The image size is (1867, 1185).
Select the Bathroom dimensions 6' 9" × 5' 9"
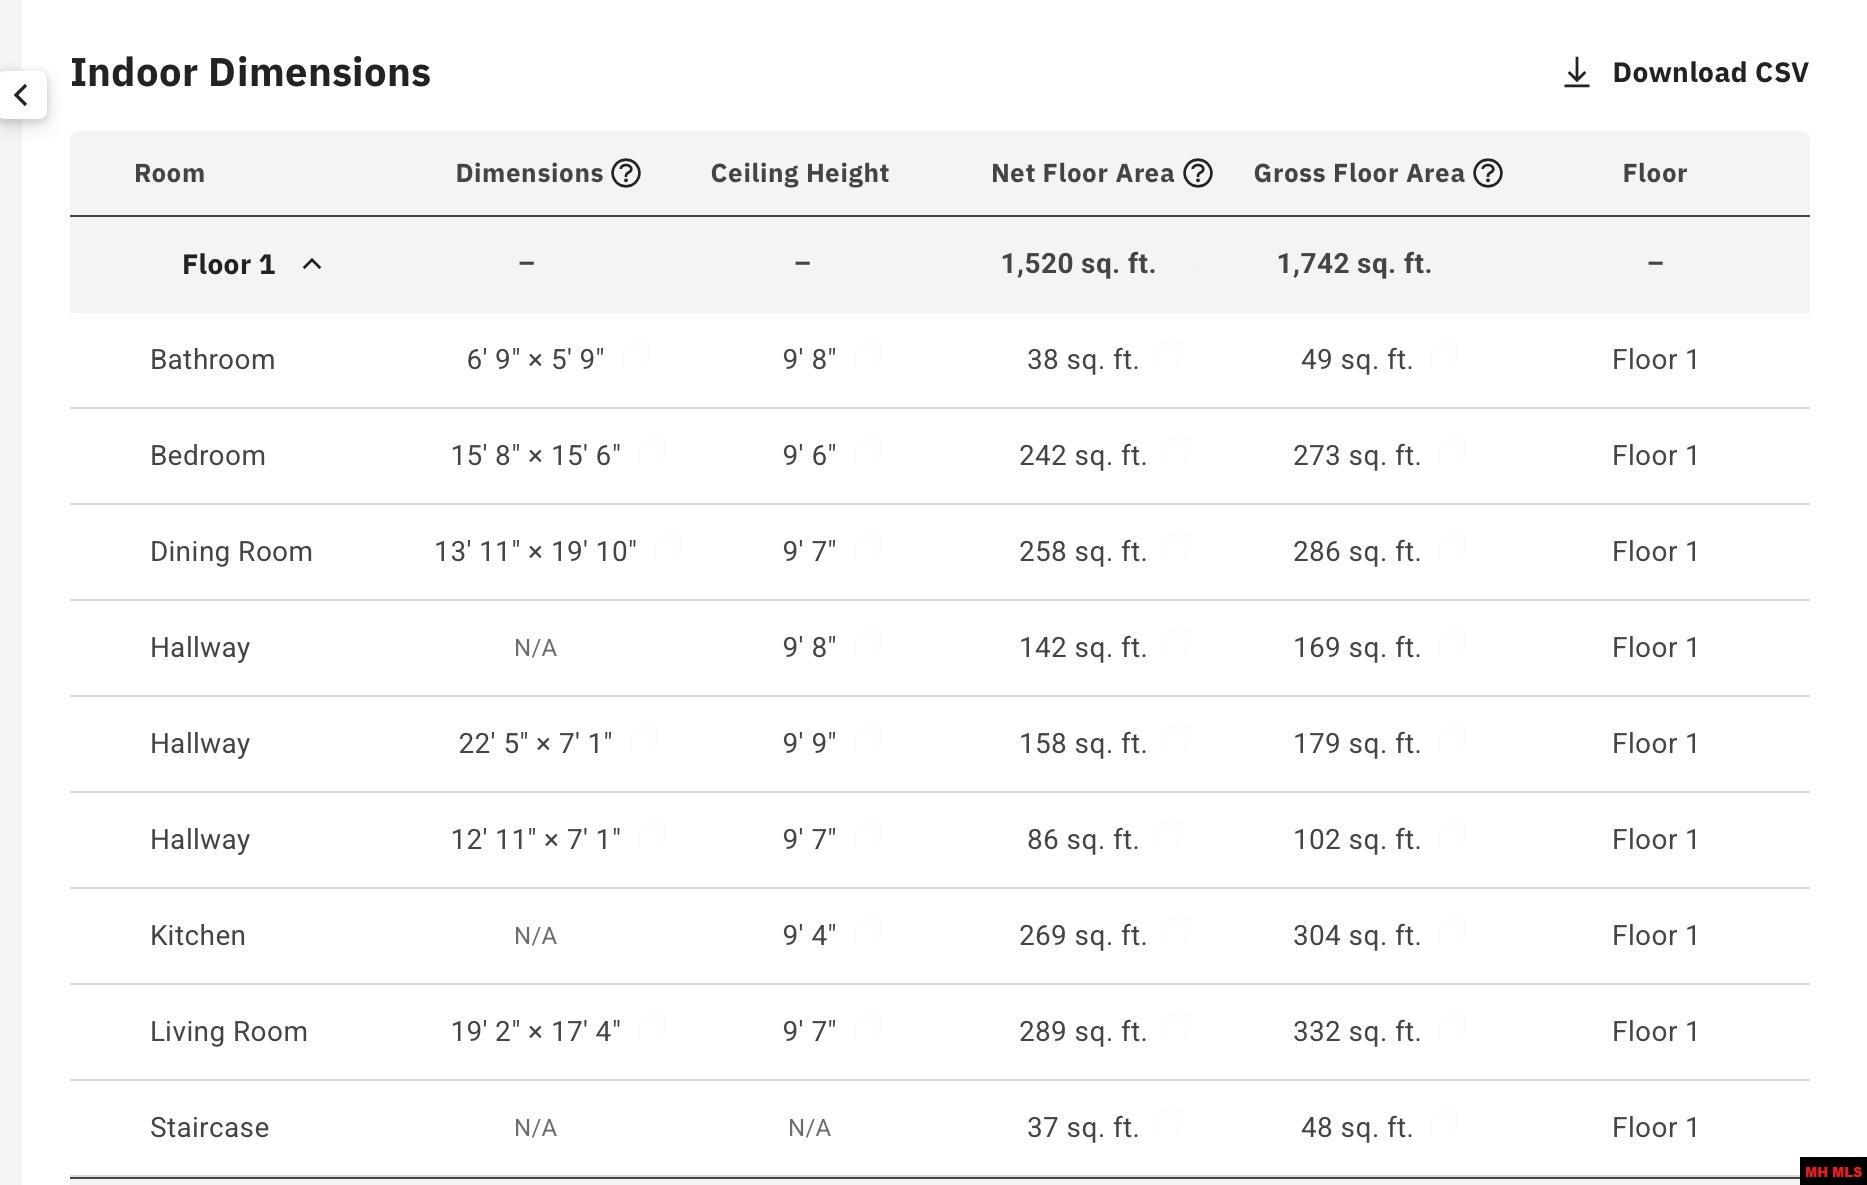(535, 360)
